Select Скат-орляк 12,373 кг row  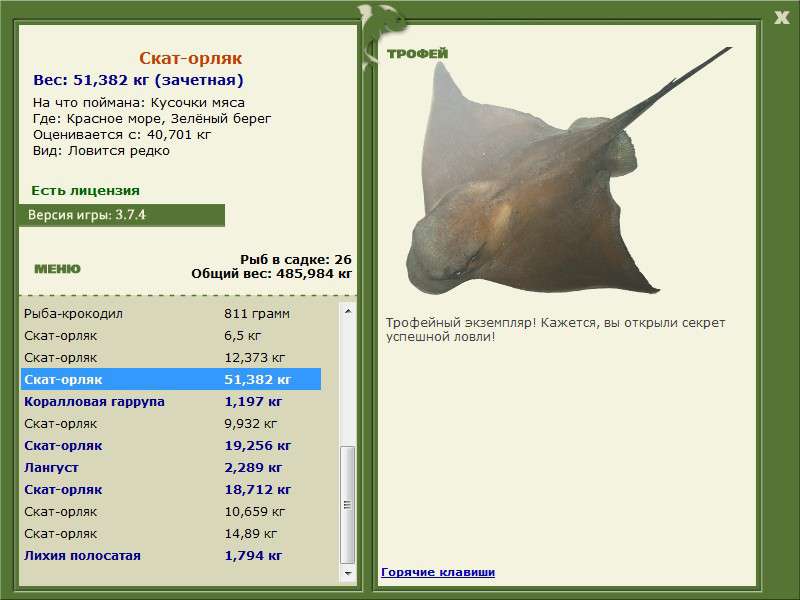click(x=171, y=358)
